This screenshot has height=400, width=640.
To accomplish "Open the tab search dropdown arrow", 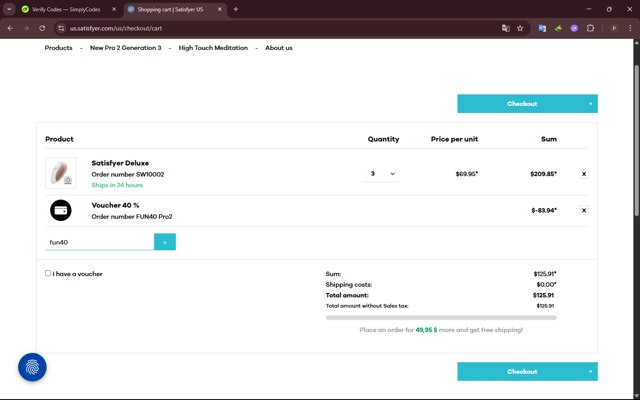I will pos(9,9).
